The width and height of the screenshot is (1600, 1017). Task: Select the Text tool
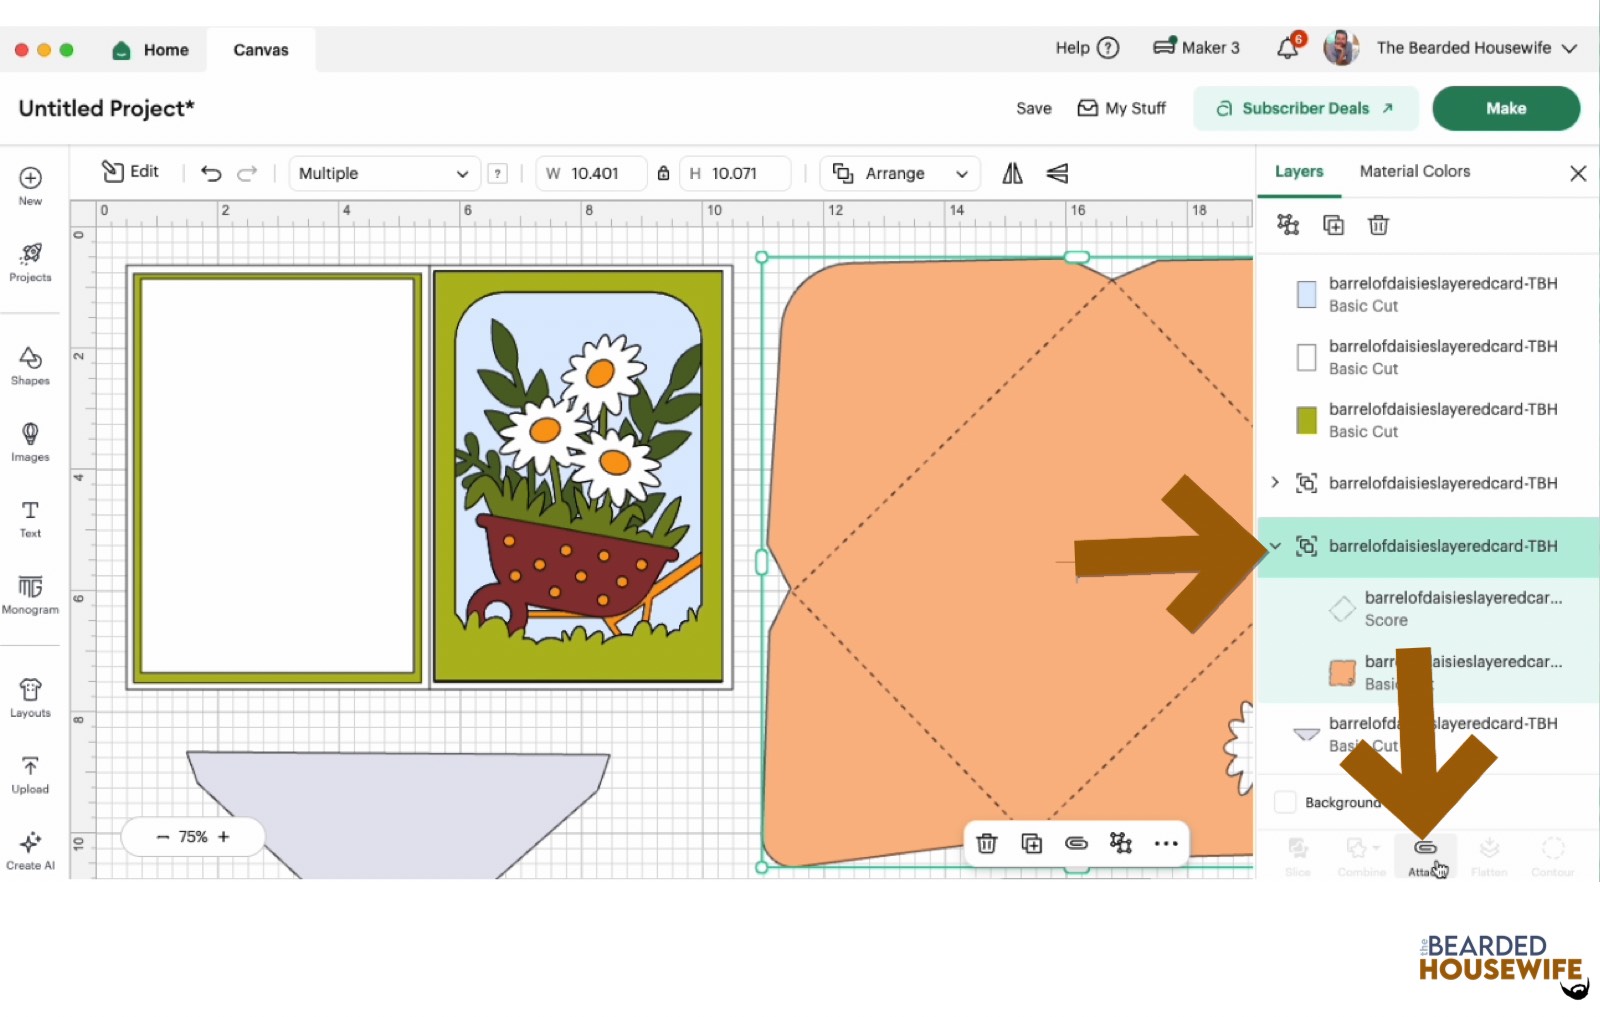pos(30,518)
